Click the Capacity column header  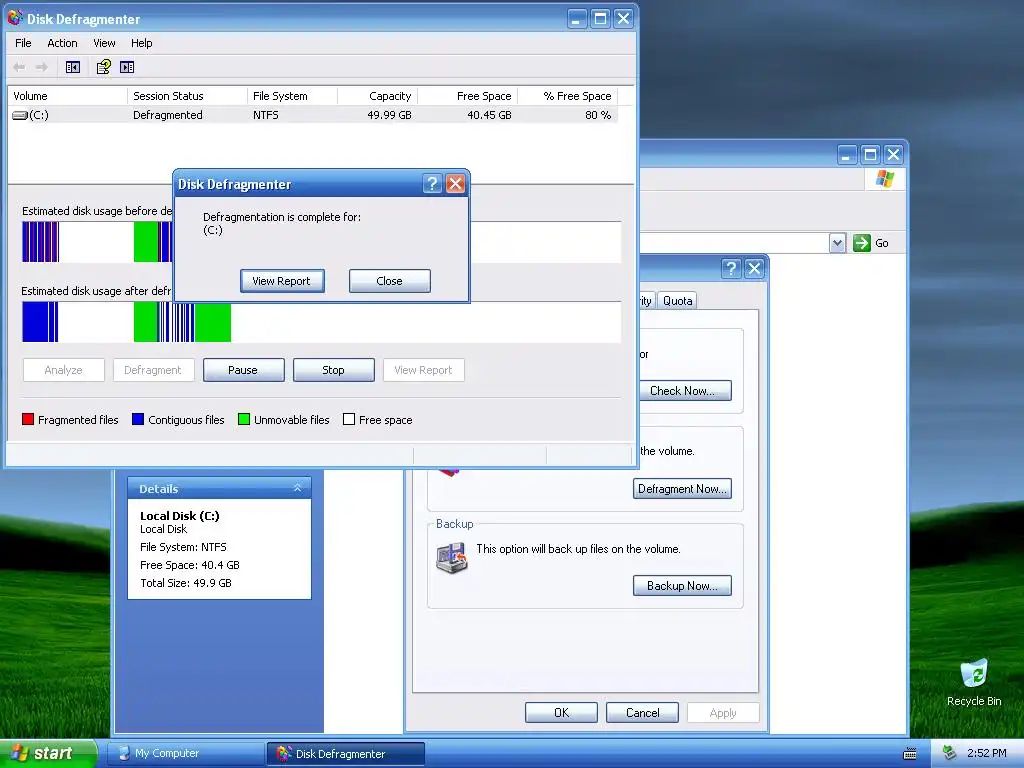coord(377,96)
